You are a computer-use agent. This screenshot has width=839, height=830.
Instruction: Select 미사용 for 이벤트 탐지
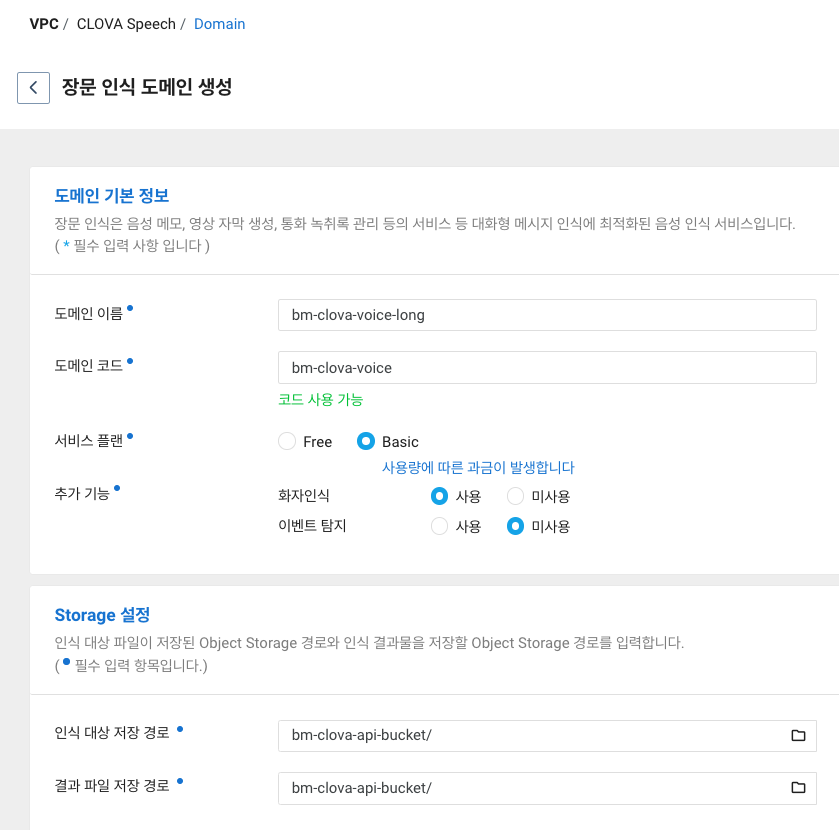(x=514, y=525)
